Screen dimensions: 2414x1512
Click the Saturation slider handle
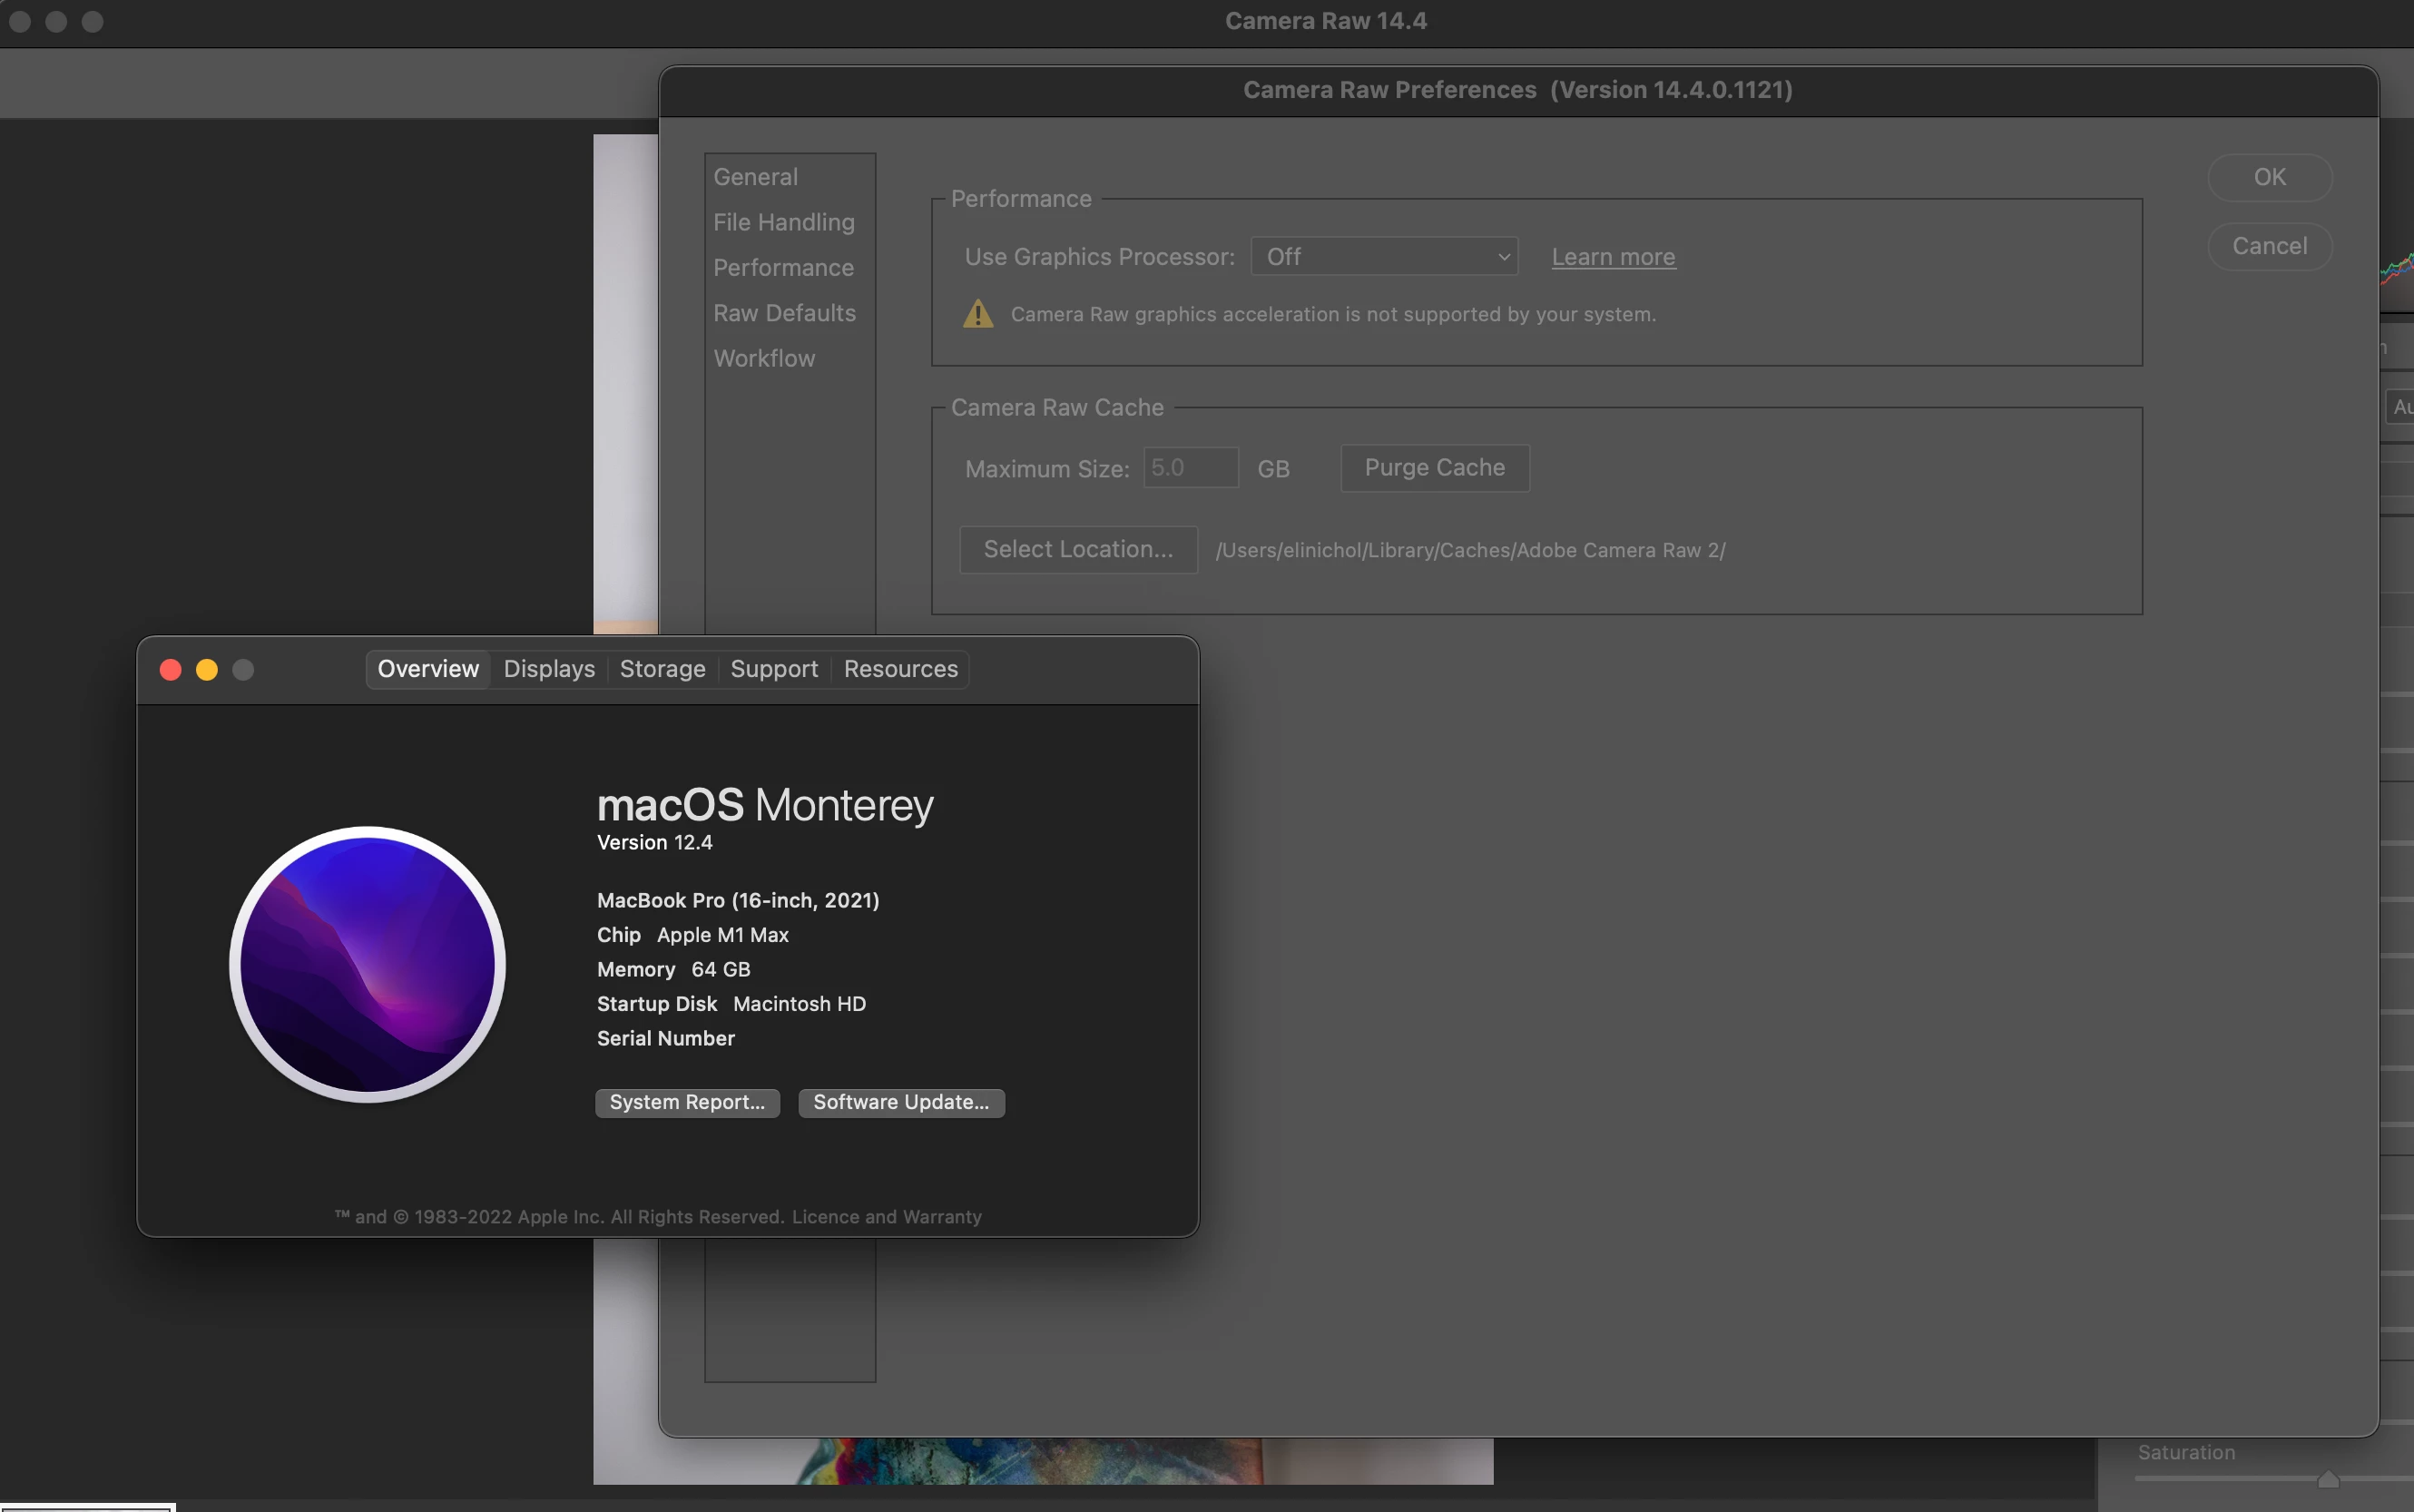(x=2328, y=1478)
